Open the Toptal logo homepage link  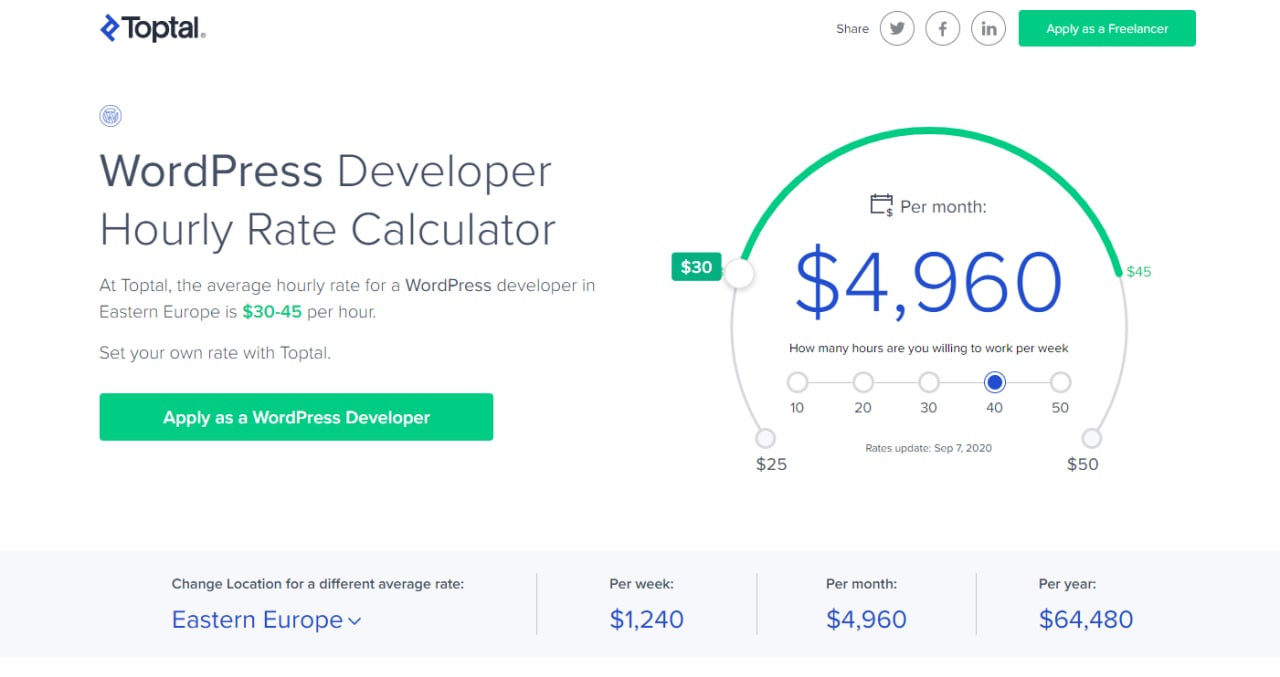(153, 28)
